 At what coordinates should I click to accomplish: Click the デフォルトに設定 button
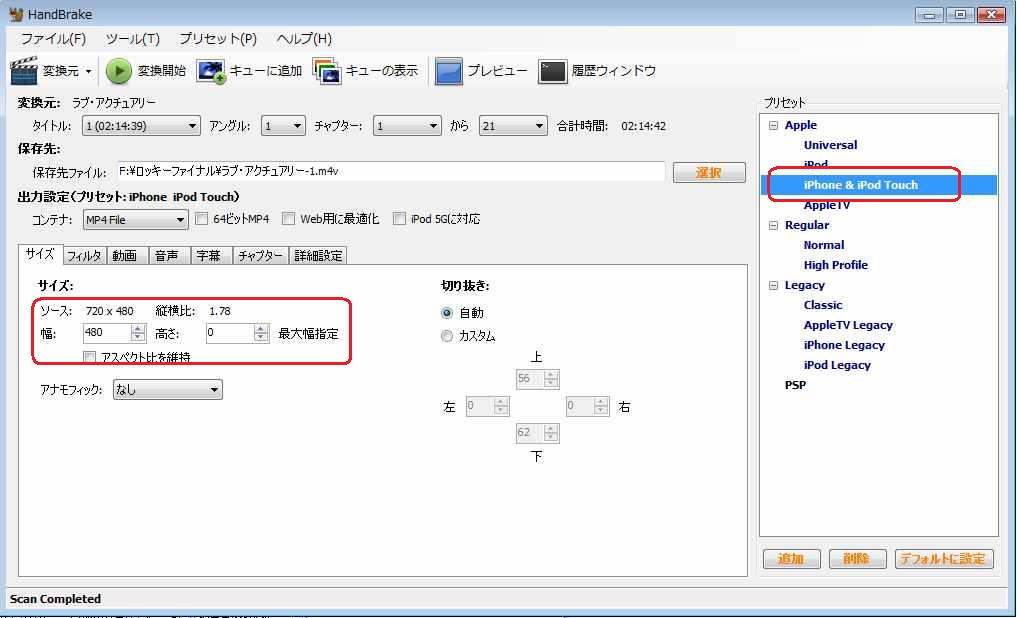(943, 559)
